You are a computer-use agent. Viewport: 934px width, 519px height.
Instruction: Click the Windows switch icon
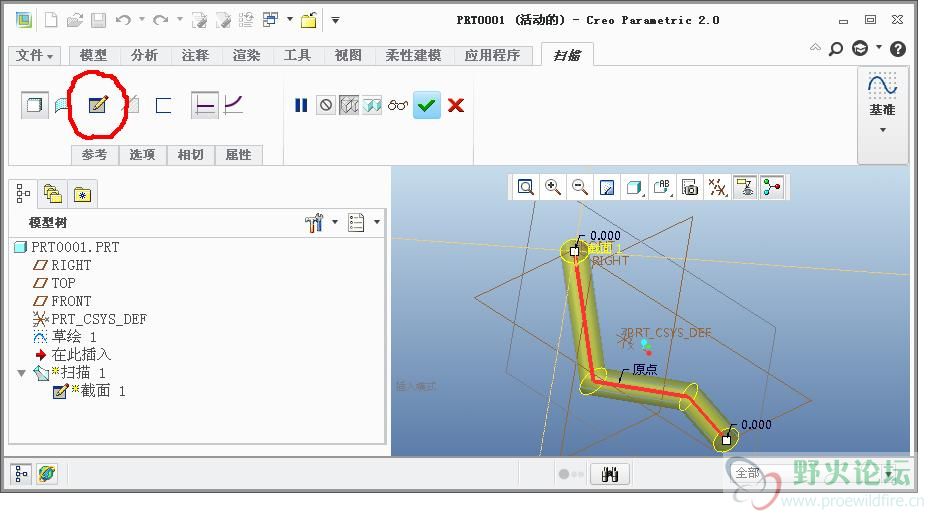(x=270, y=20)
